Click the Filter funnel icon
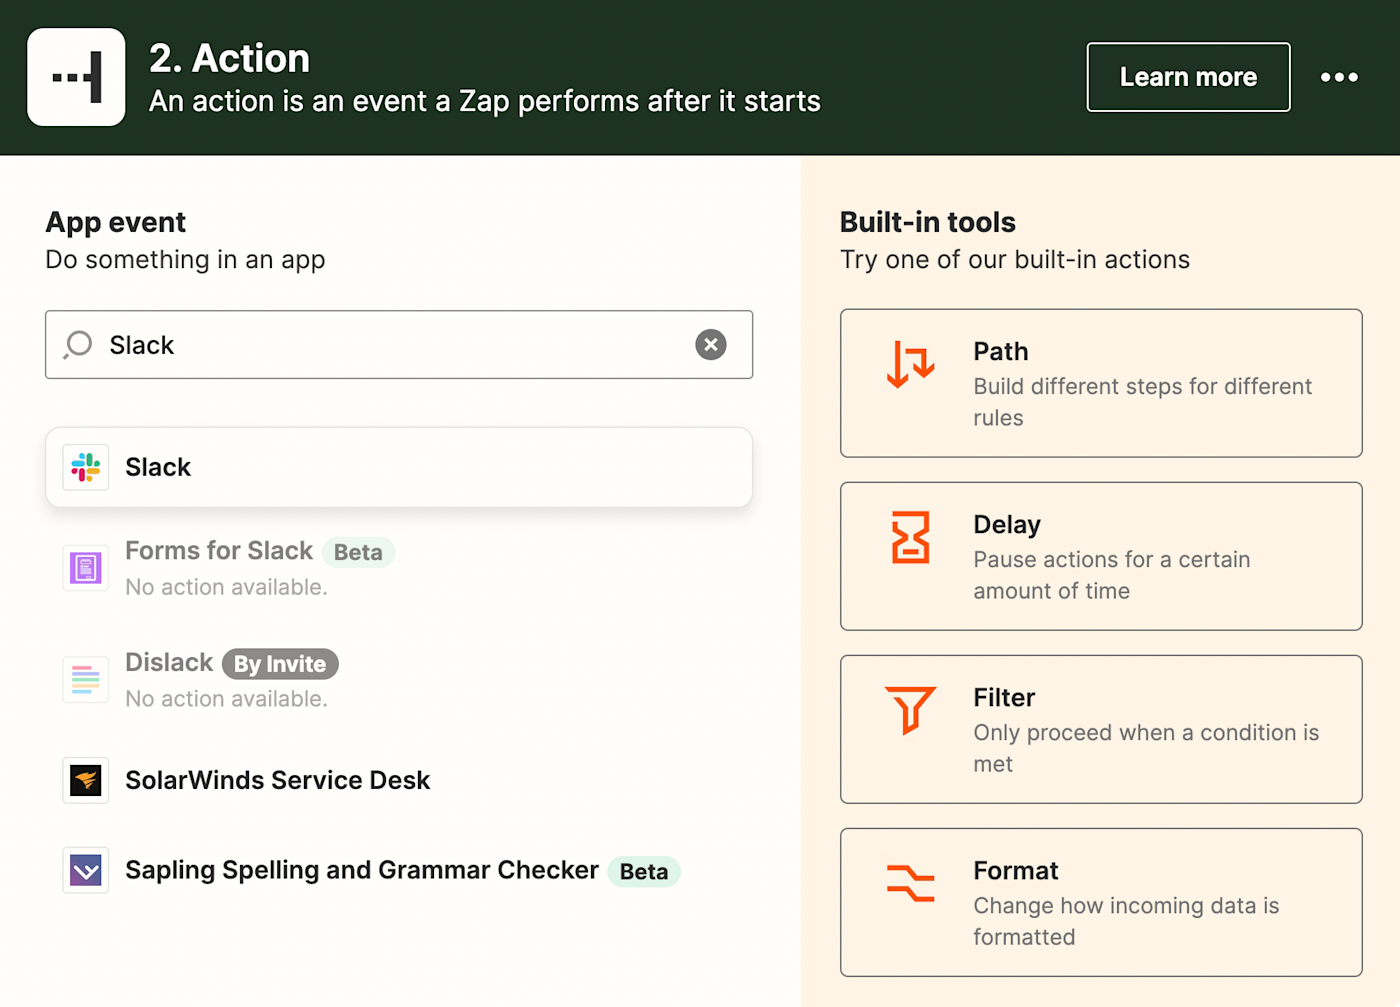1400x1007 pixels. click(910, 710)
